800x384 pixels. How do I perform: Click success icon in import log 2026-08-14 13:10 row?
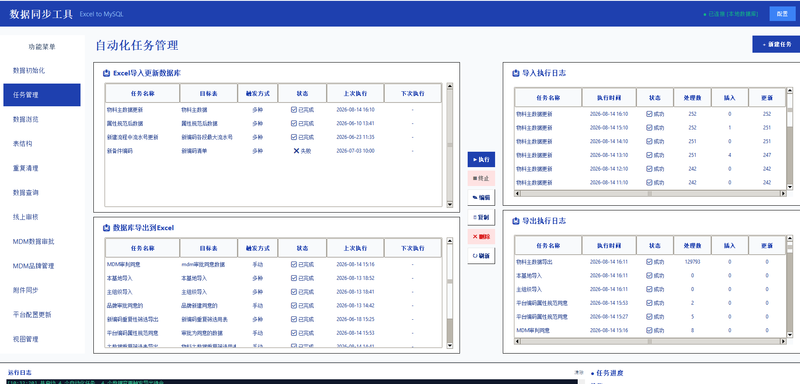point(649,155)
